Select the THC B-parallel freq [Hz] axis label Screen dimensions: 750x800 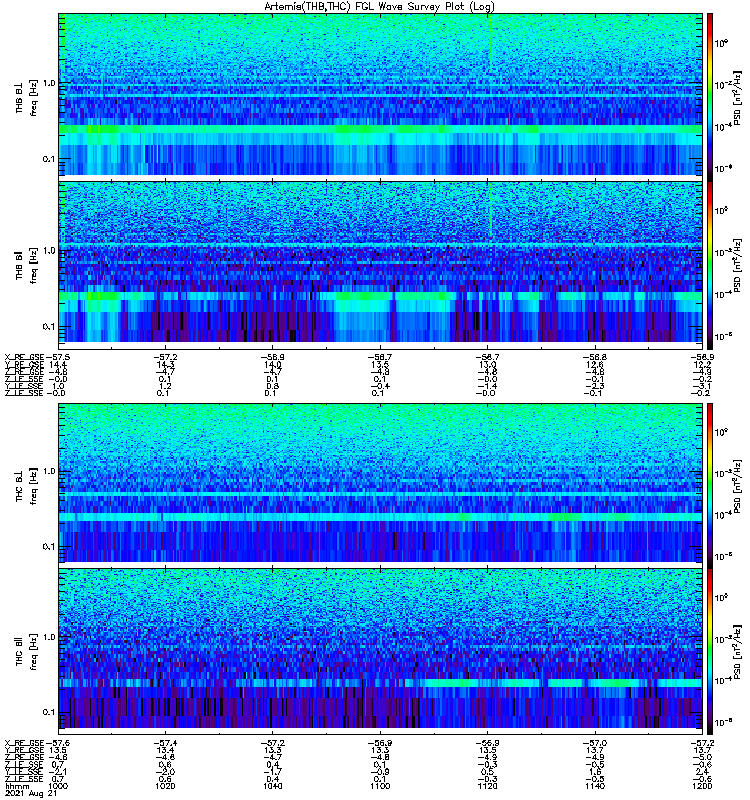34,652
